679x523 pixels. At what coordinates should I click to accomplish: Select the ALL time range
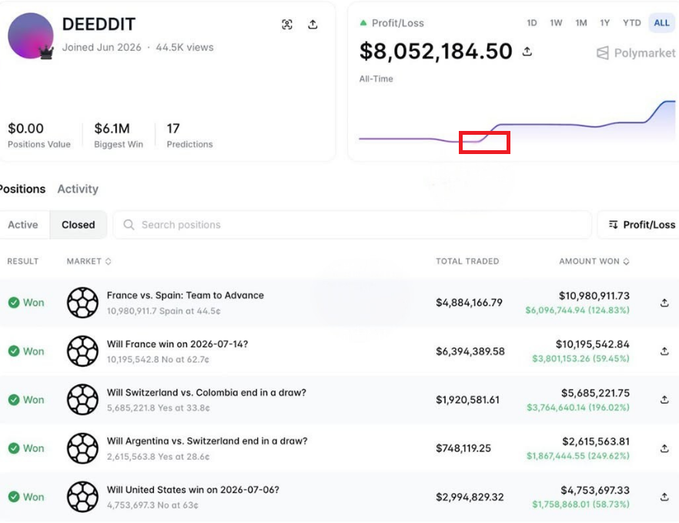662,23
